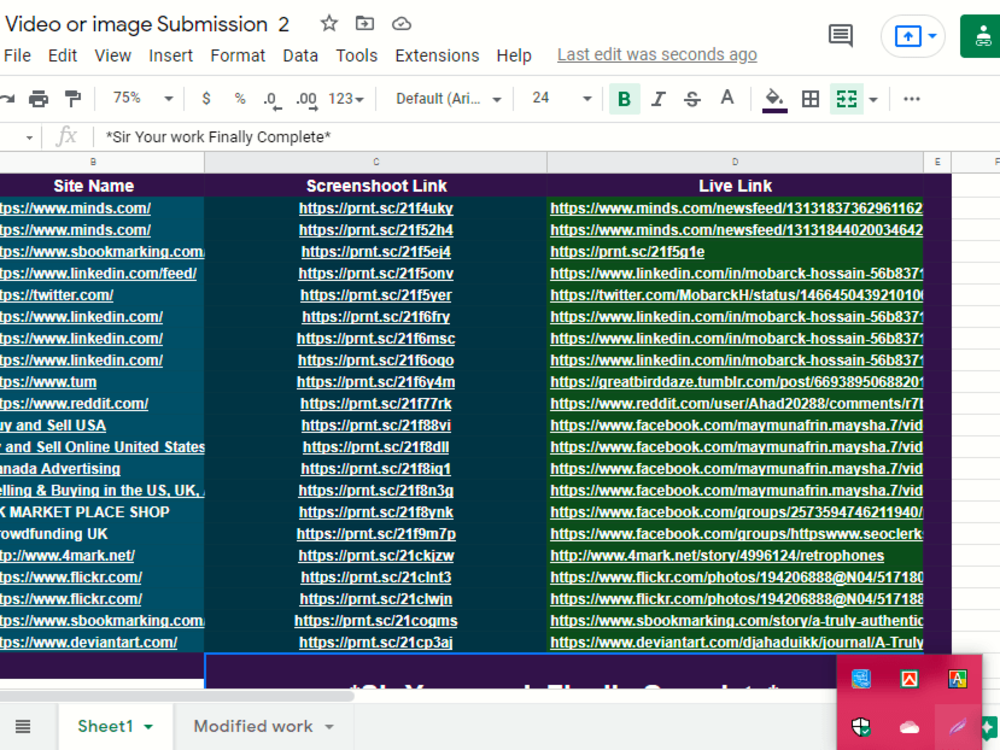Expand the Sheet1 tab options arrow
The image size is (1000, 750).
[x=149, y=727]
